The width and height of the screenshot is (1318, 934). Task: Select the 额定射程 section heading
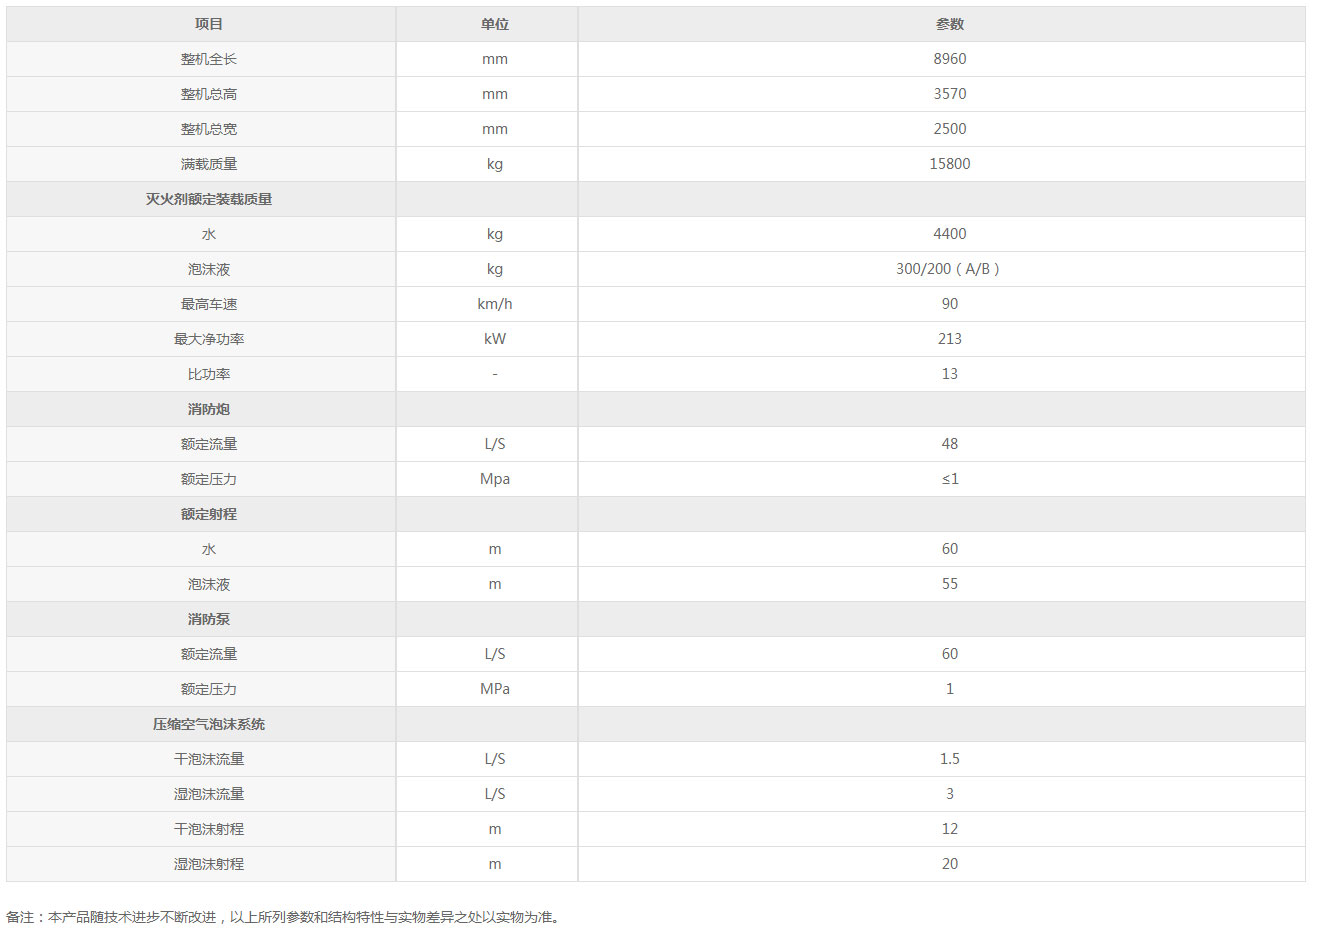click(209, 514)
